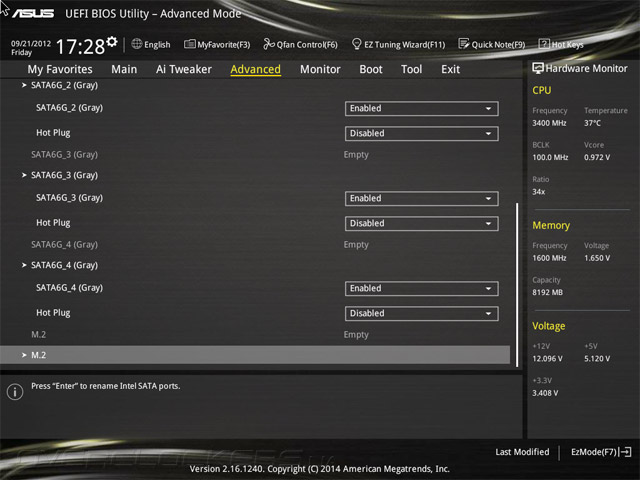This screenshot has height=480, width=640.
Task: Expand the SATA6G_3 (Gray) rename entry
Action: [x=60, y=175]
